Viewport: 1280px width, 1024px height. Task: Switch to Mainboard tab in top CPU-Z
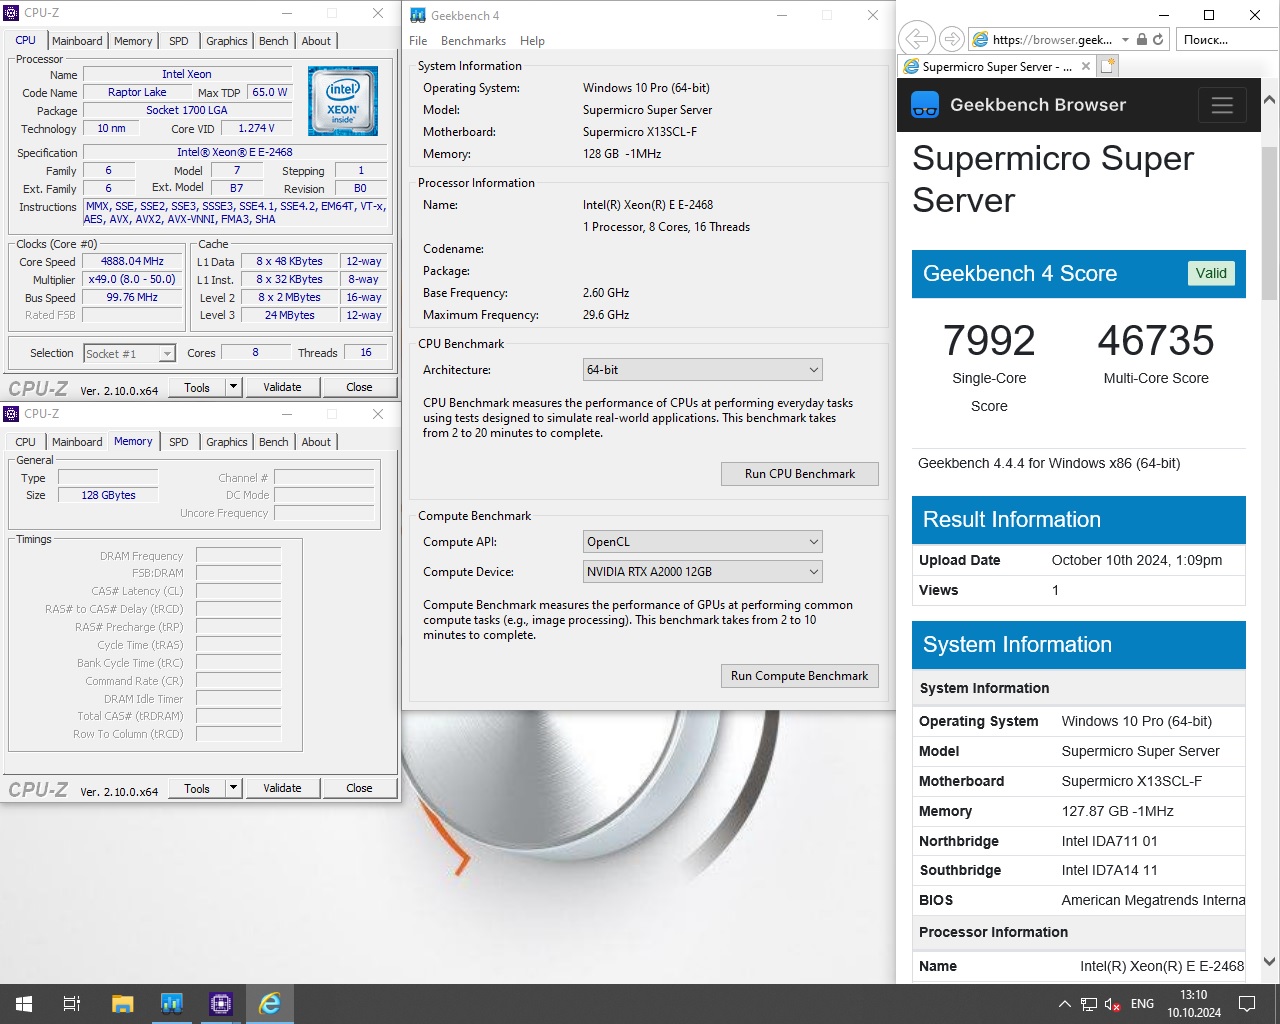pyautogui.click(x=77, y=41)
